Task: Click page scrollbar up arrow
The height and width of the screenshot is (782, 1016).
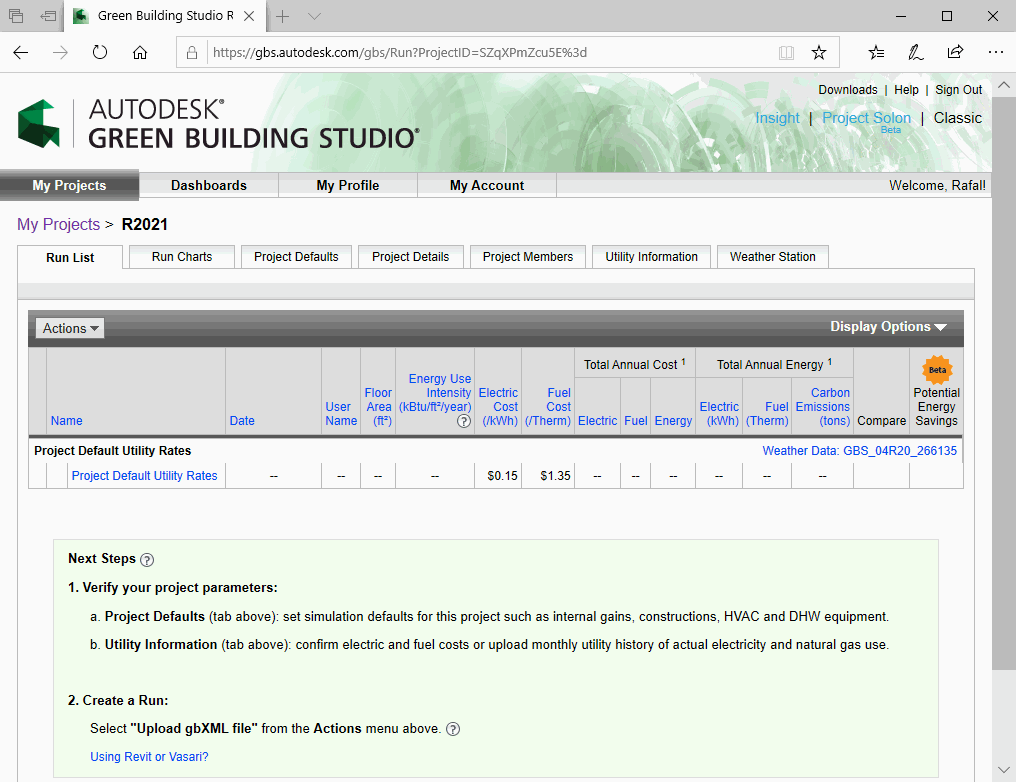Action: [x=1004, y=85]
